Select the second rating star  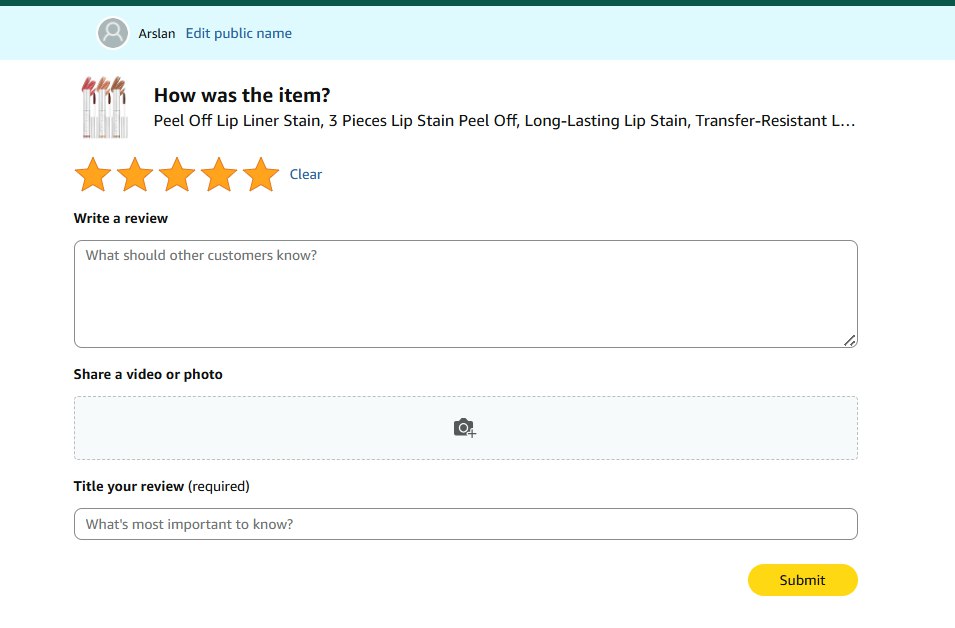(x=135, y=174)
